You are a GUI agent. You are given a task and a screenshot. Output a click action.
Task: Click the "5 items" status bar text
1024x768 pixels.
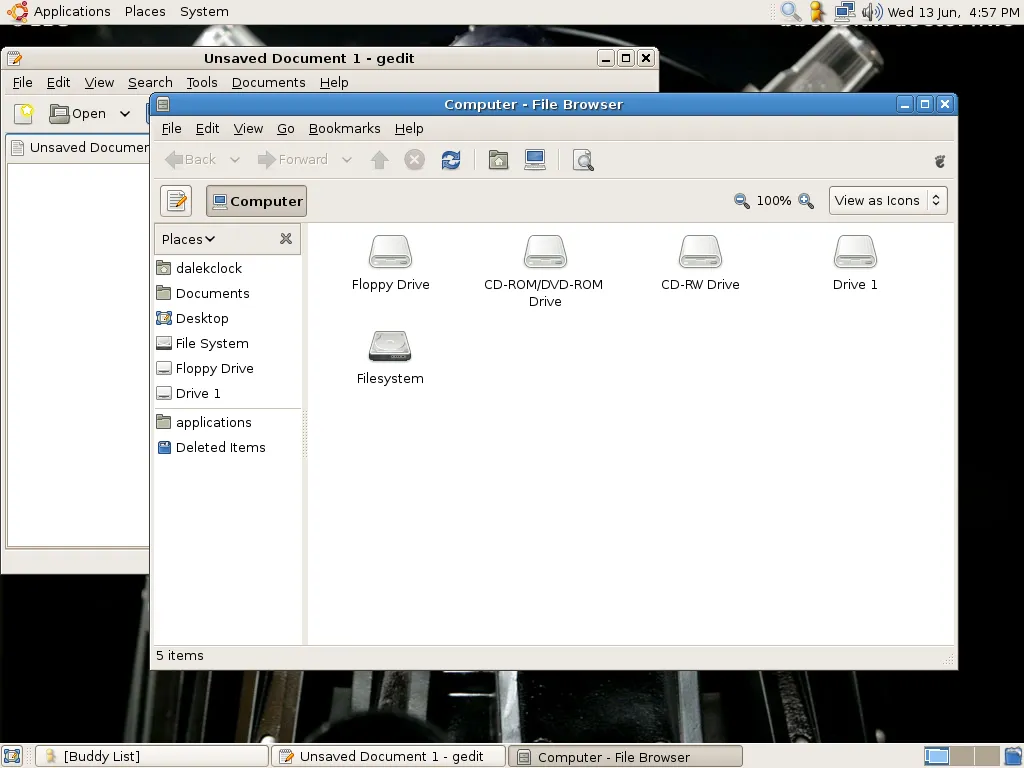[180, 656]
